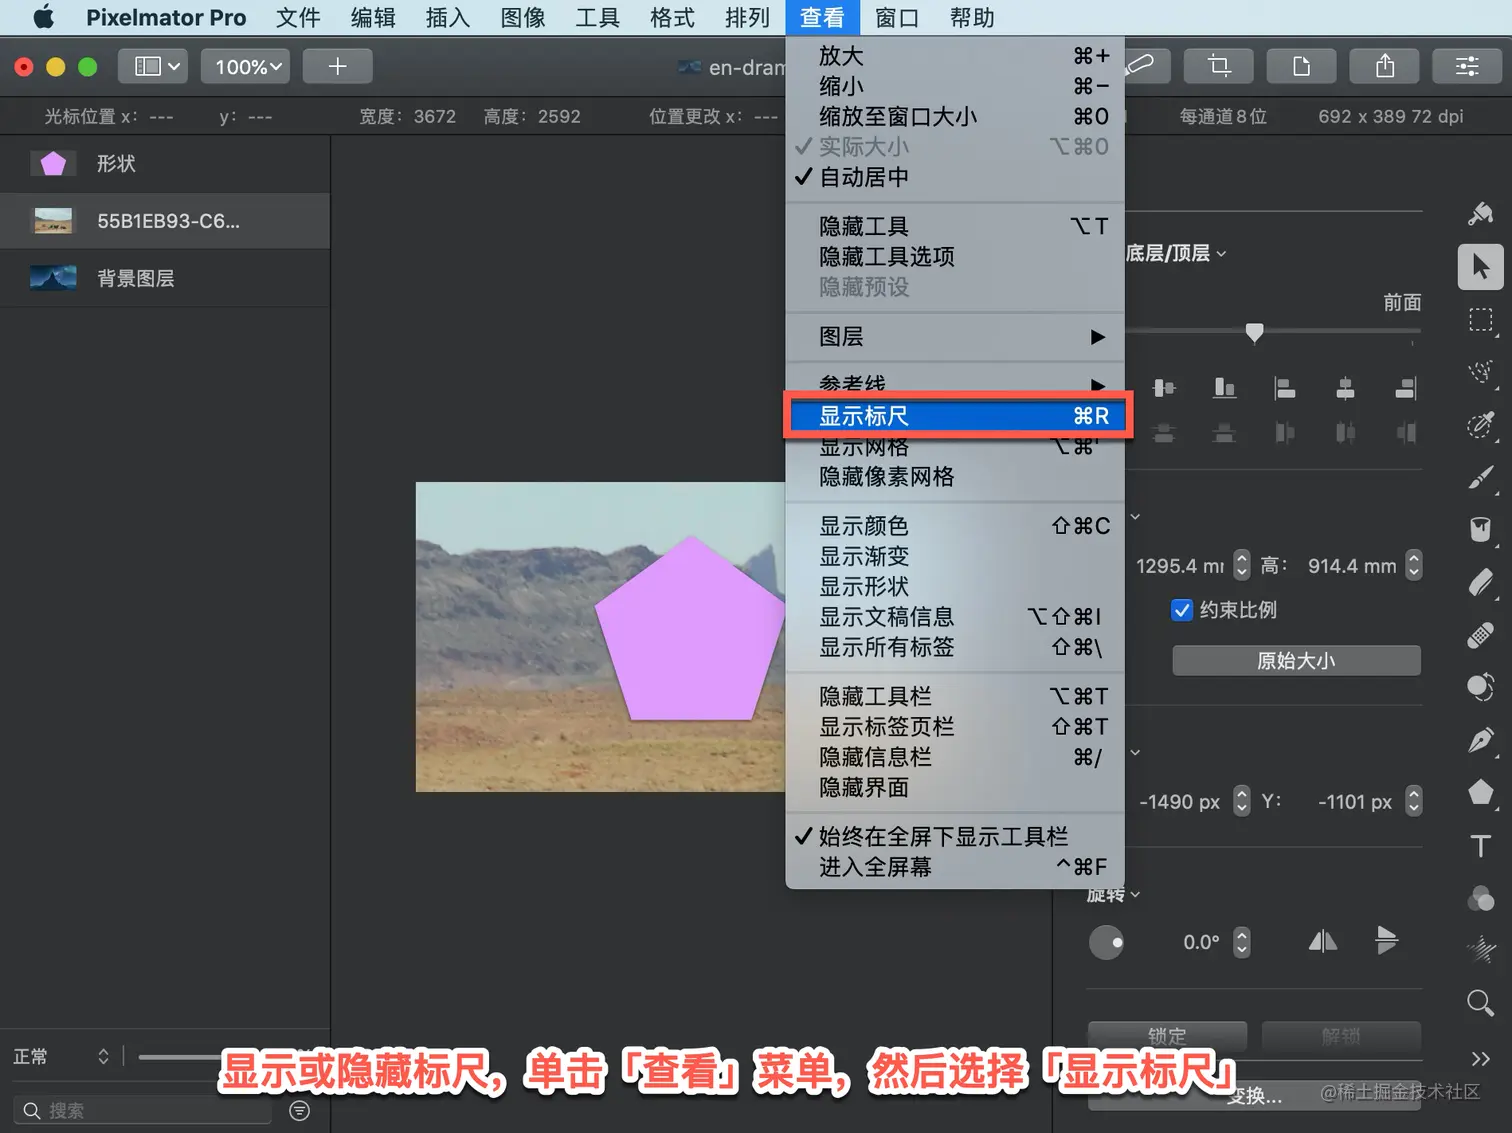The image size is (1512, 1133).
Task: Flip vertically icon in rotate section
Action: [x=1386, y=941]
